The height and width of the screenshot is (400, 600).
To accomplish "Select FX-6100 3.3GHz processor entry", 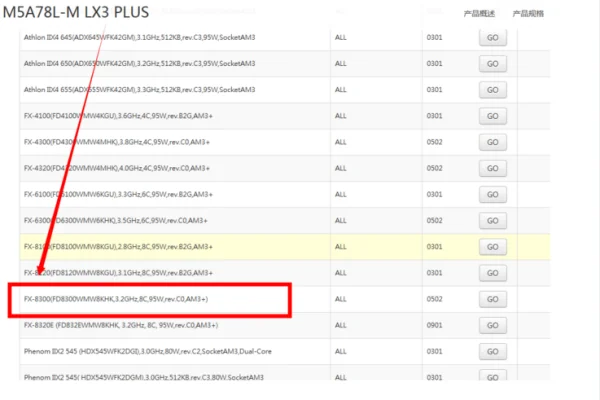I will pyautogui.click(x=118, y=194).
